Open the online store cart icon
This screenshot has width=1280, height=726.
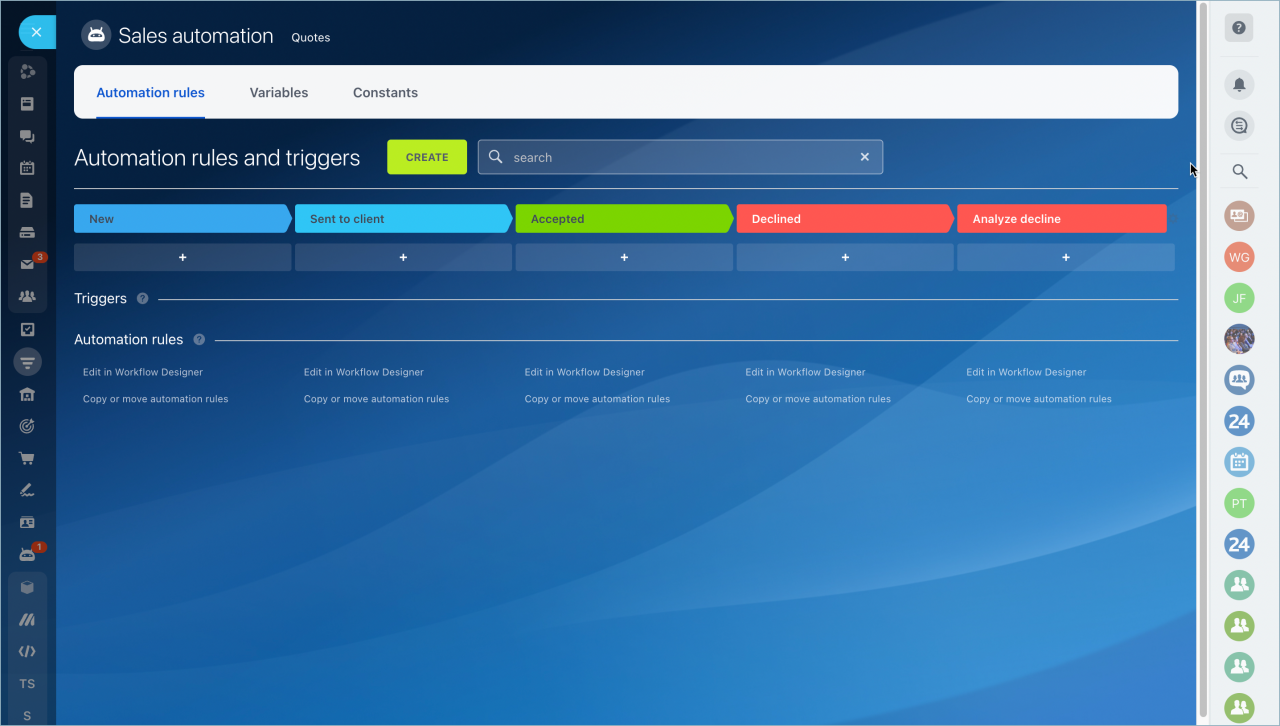[28, 458]
